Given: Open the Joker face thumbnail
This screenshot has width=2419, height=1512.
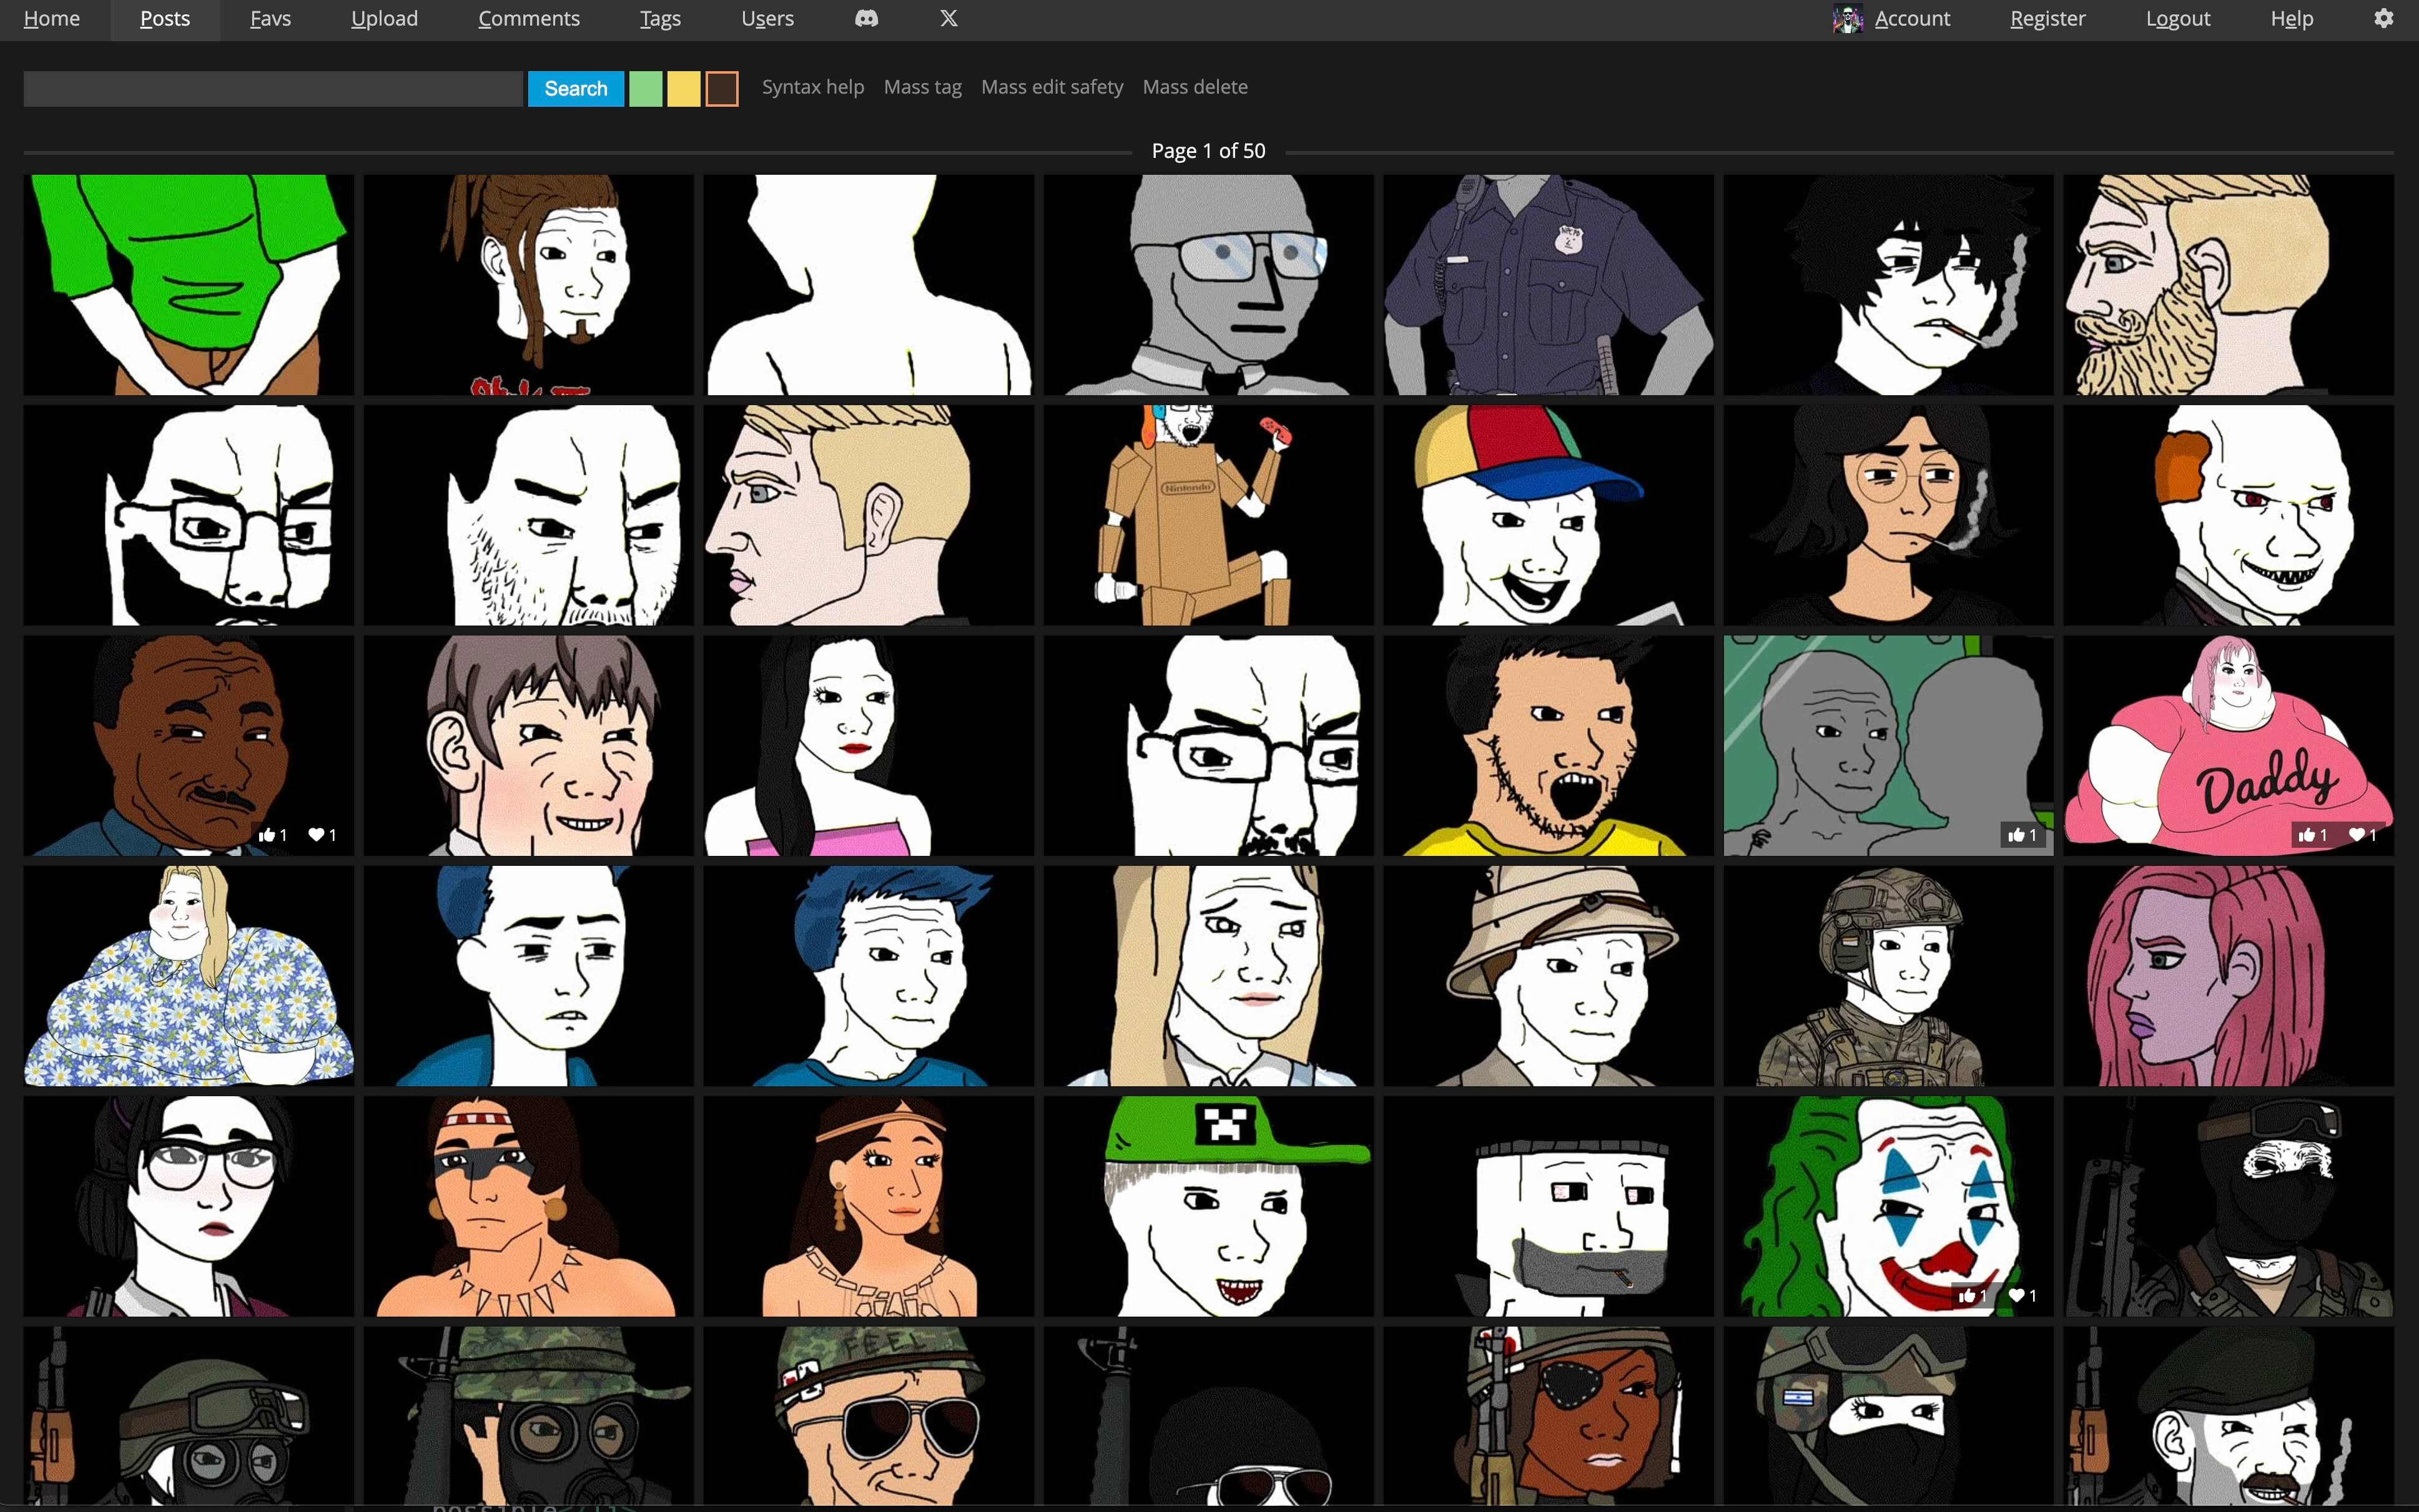Looking at the screenshot, I should coord(1888,1206).
